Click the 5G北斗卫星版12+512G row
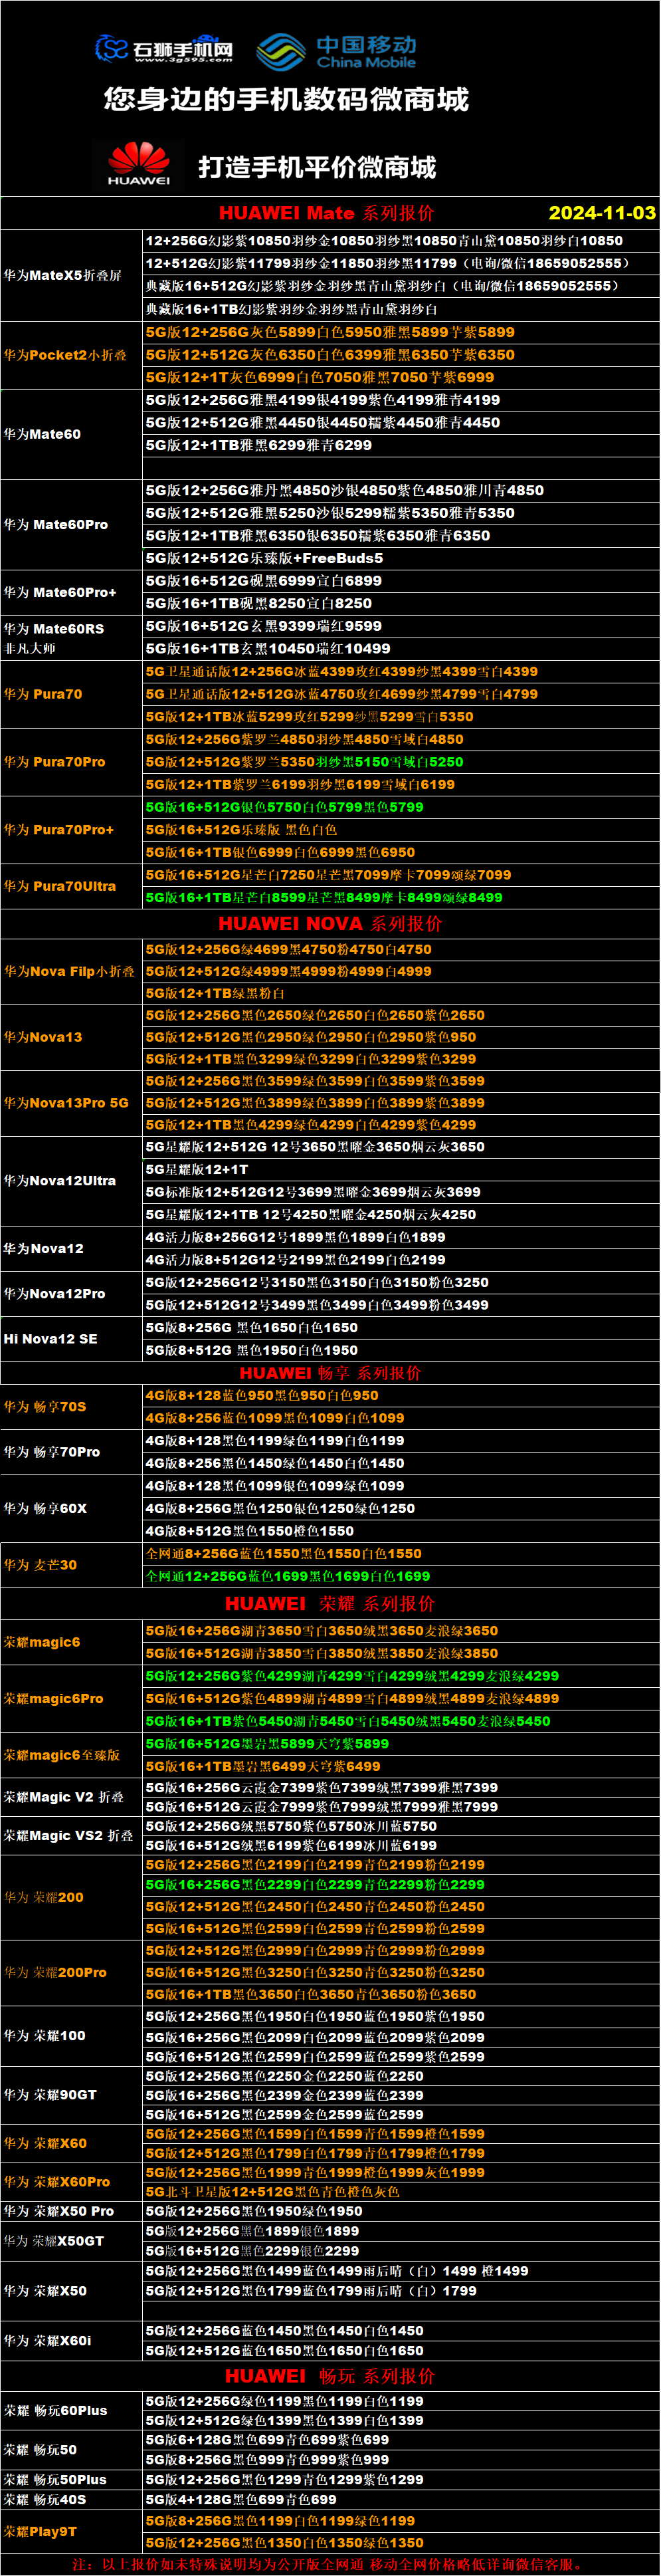The height and width of the screenshot is (2576, 661). click(x=273, y=2192)
